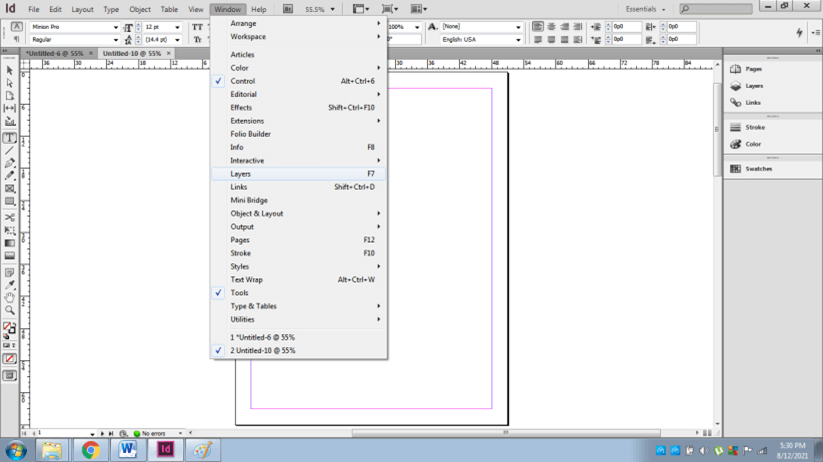Select the Hand tool
The image size is (823, 462).
9,298
